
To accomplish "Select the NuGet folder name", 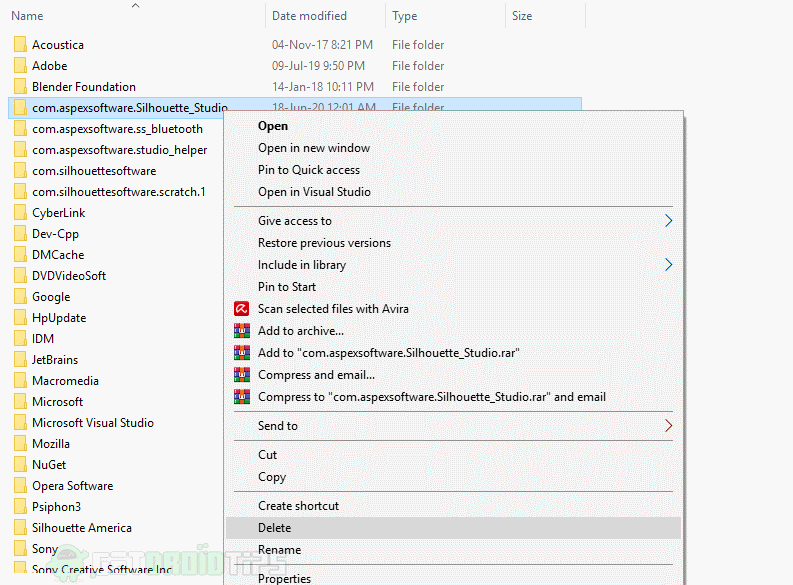I will point(49,464).
